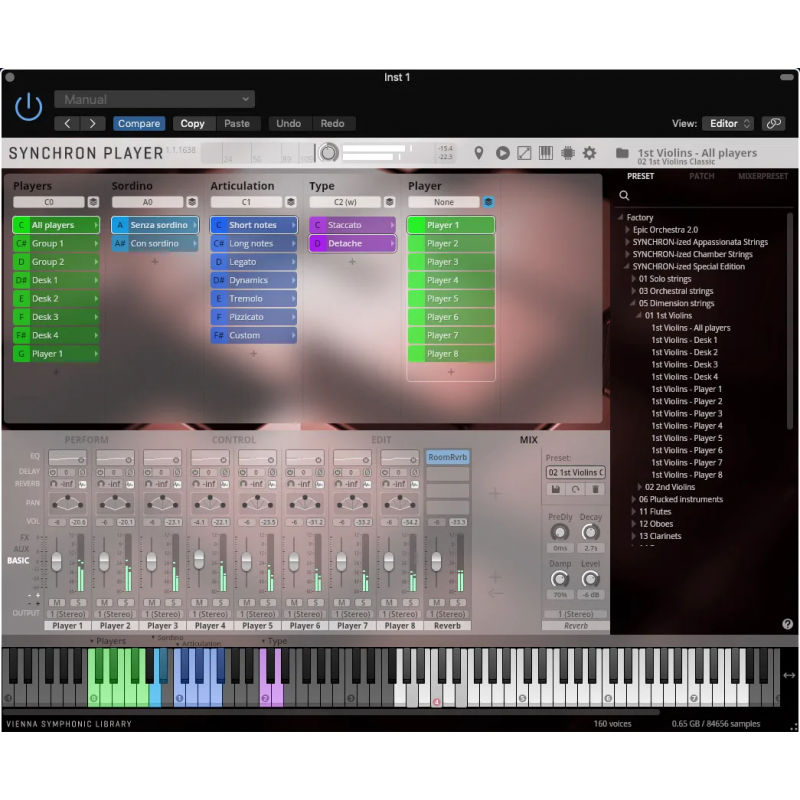The width and height of the screenshot is (800, 800).
Task: Select the 1st Violins - Desk 2 preset
Action: [x=685, y=352]
